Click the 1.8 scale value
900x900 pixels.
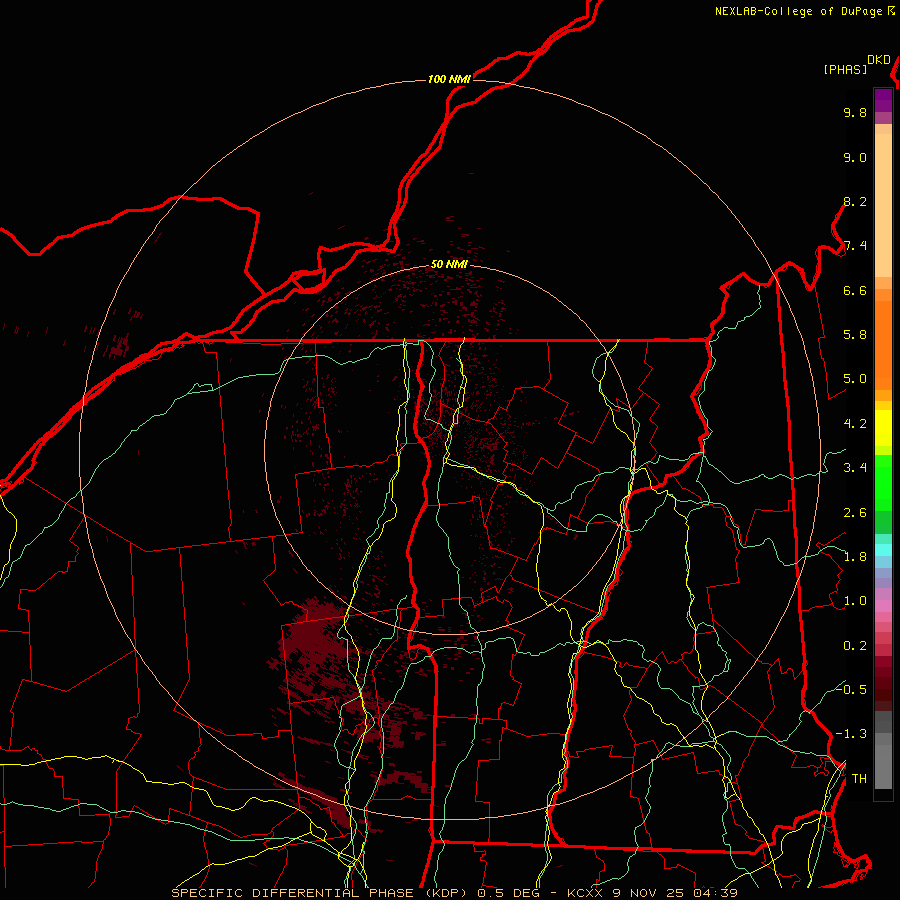pyautogui.click(x=855, y=557)
